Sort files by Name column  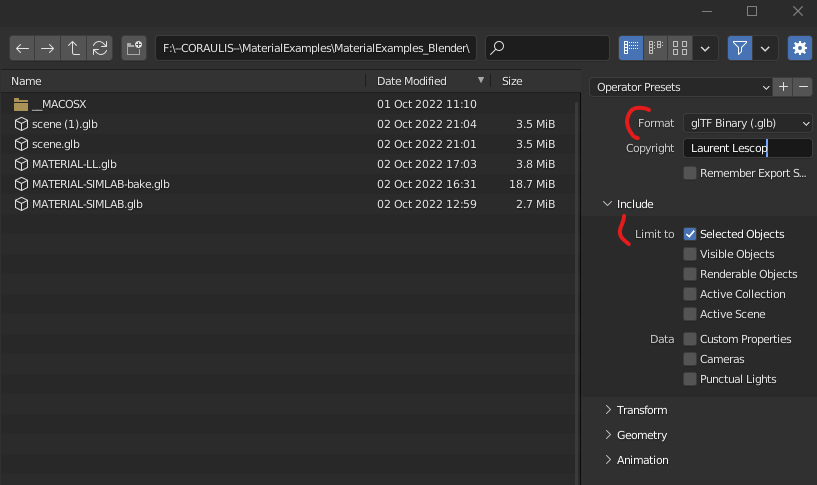tap(26, 81)
